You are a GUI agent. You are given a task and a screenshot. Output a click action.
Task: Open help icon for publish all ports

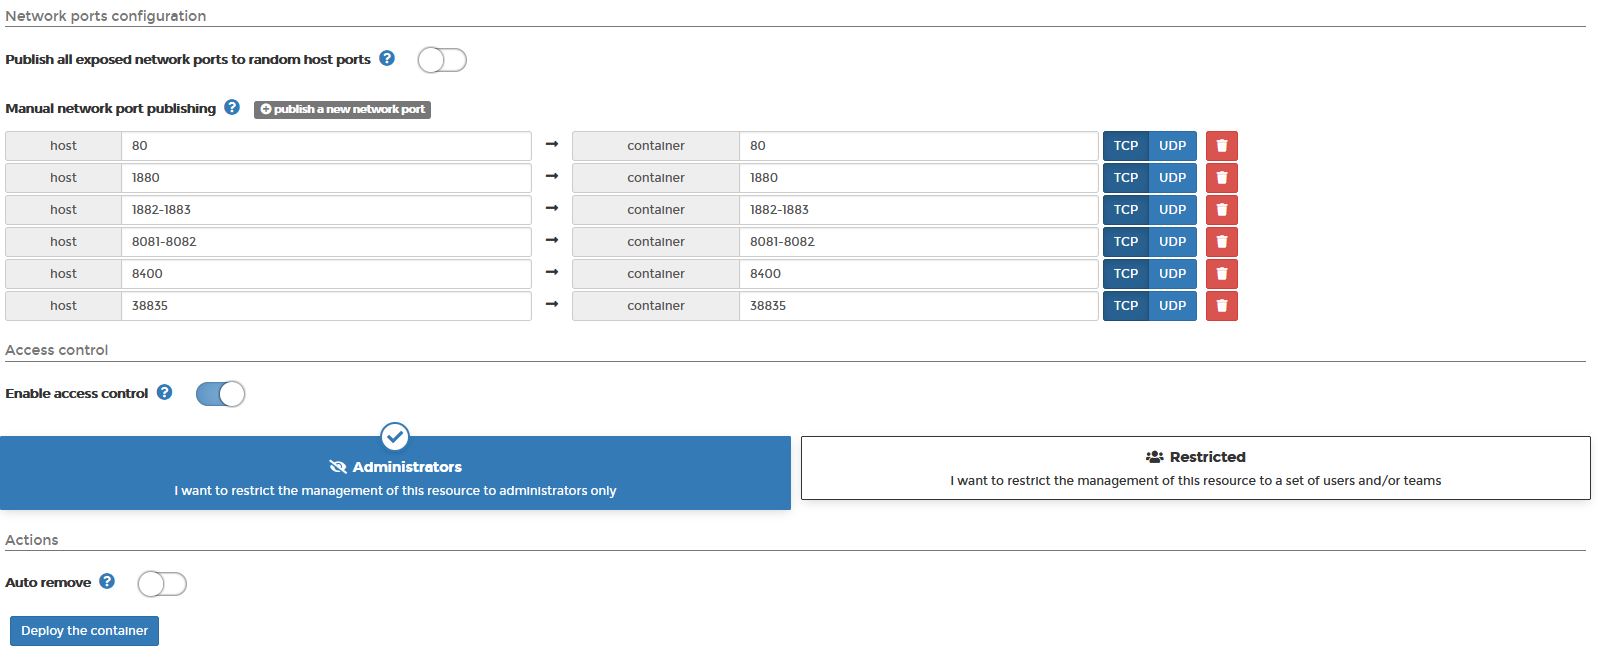[x=387, y=59]
